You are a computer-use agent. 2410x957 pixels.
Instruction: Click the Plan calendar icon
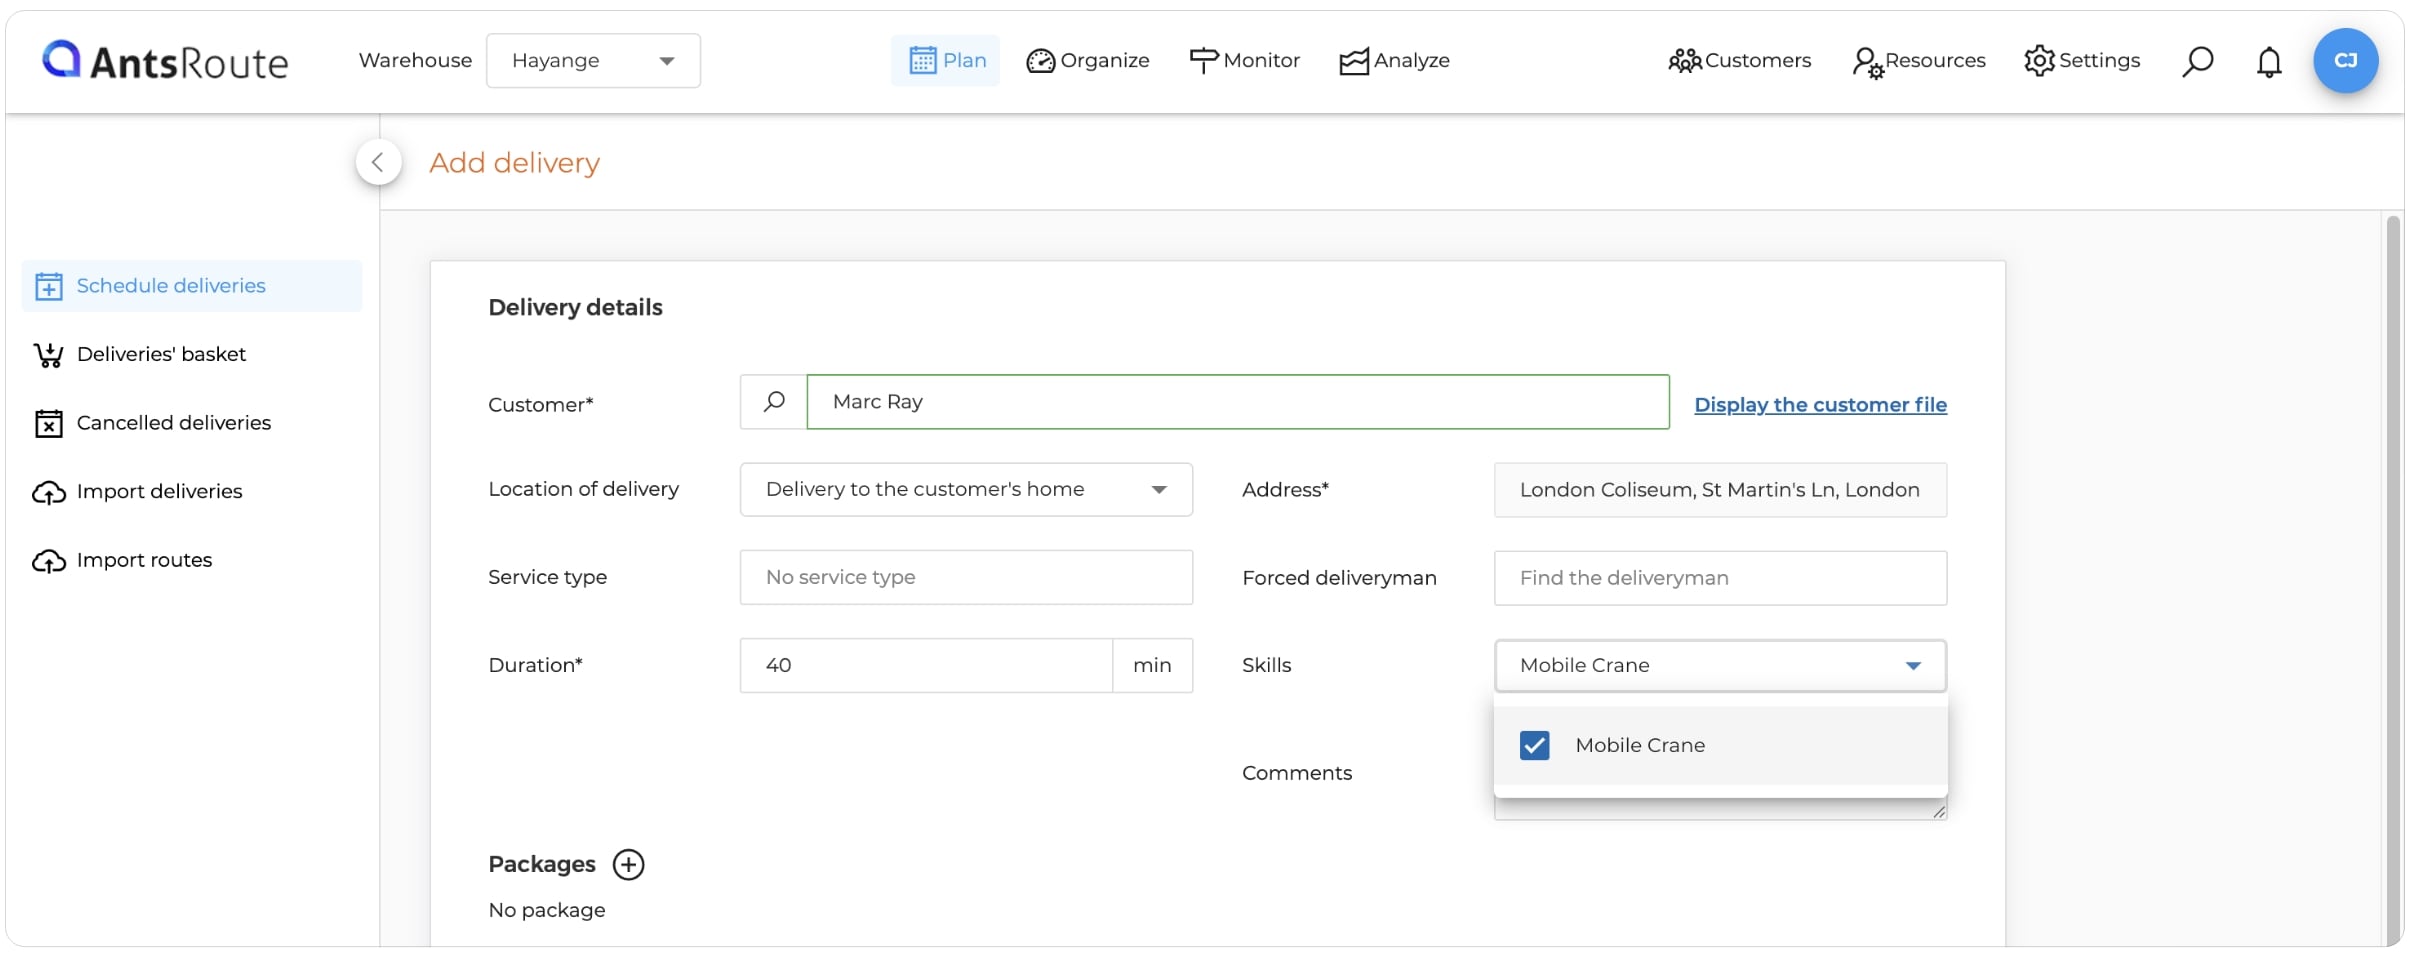[922, 60]
